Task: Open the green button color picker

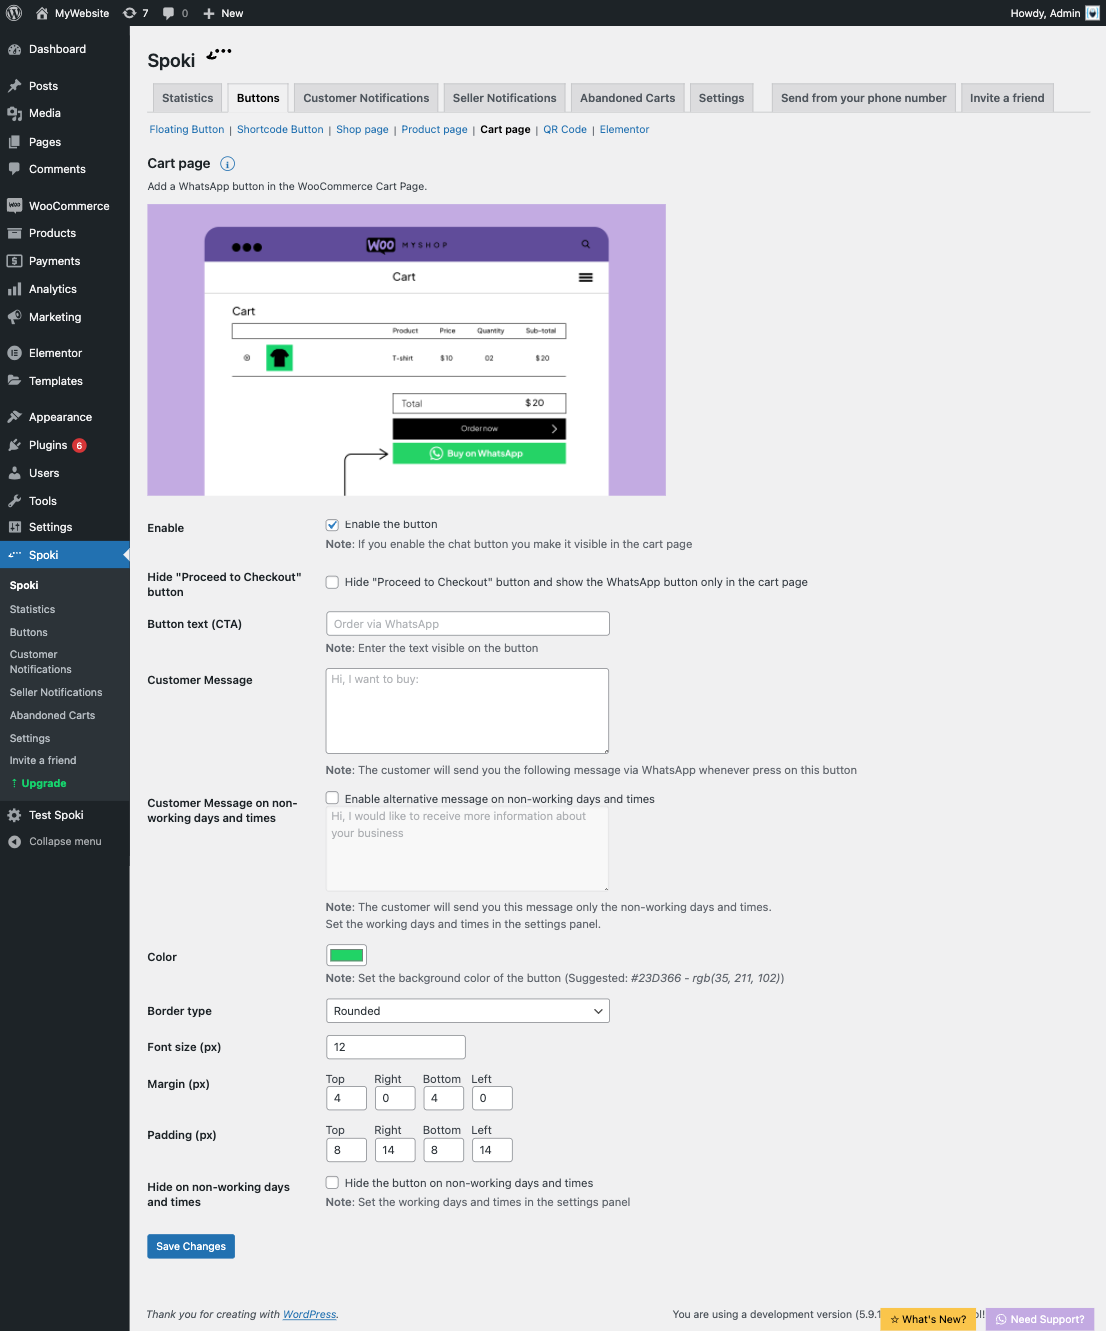Action: 346,955
